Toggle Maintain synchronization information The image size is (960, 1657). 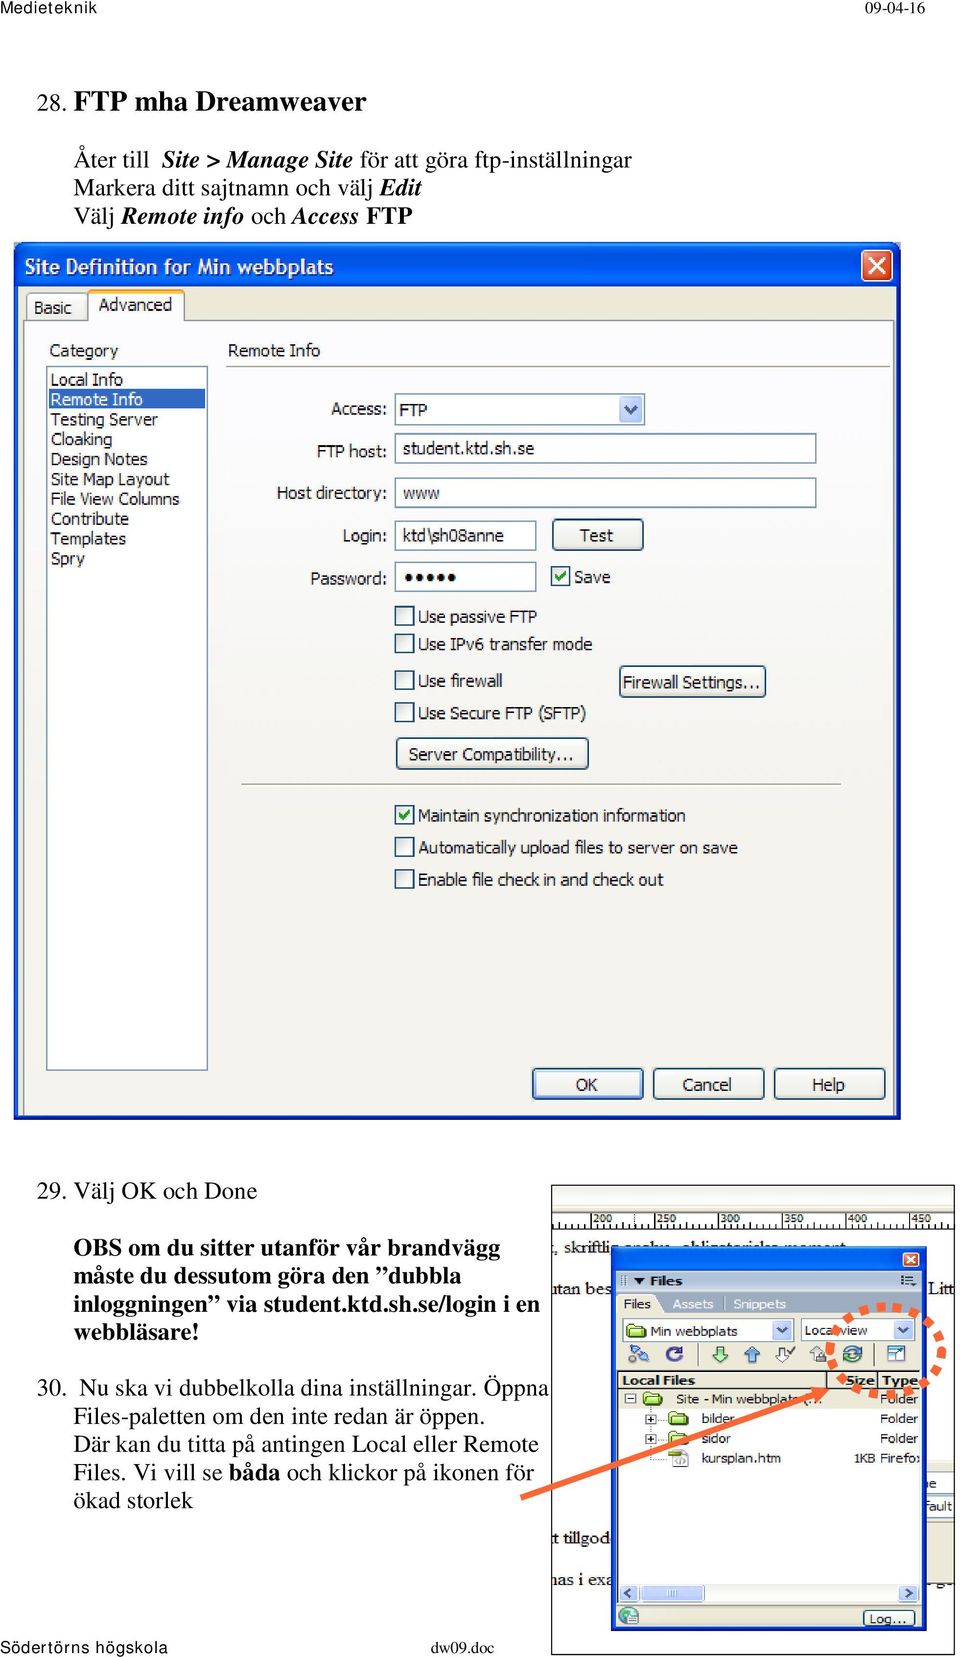coord(405,815)
